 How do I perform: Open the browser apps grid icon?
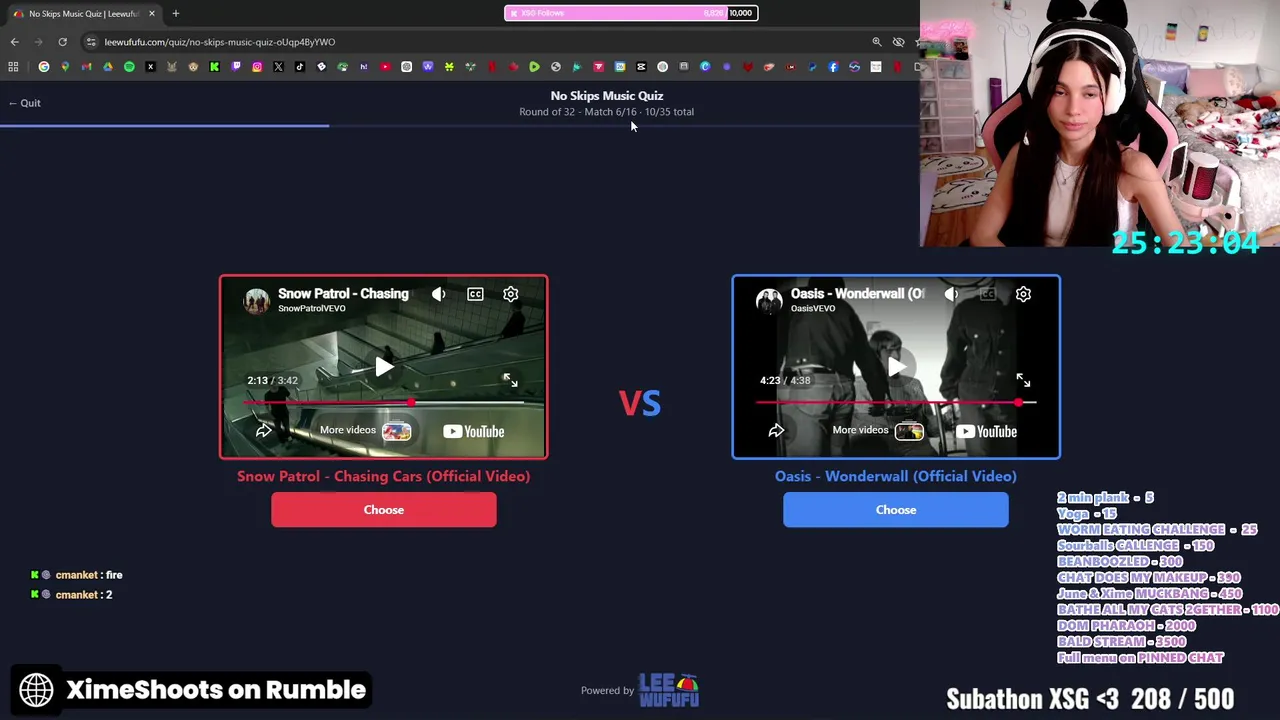tap(13, 67)
